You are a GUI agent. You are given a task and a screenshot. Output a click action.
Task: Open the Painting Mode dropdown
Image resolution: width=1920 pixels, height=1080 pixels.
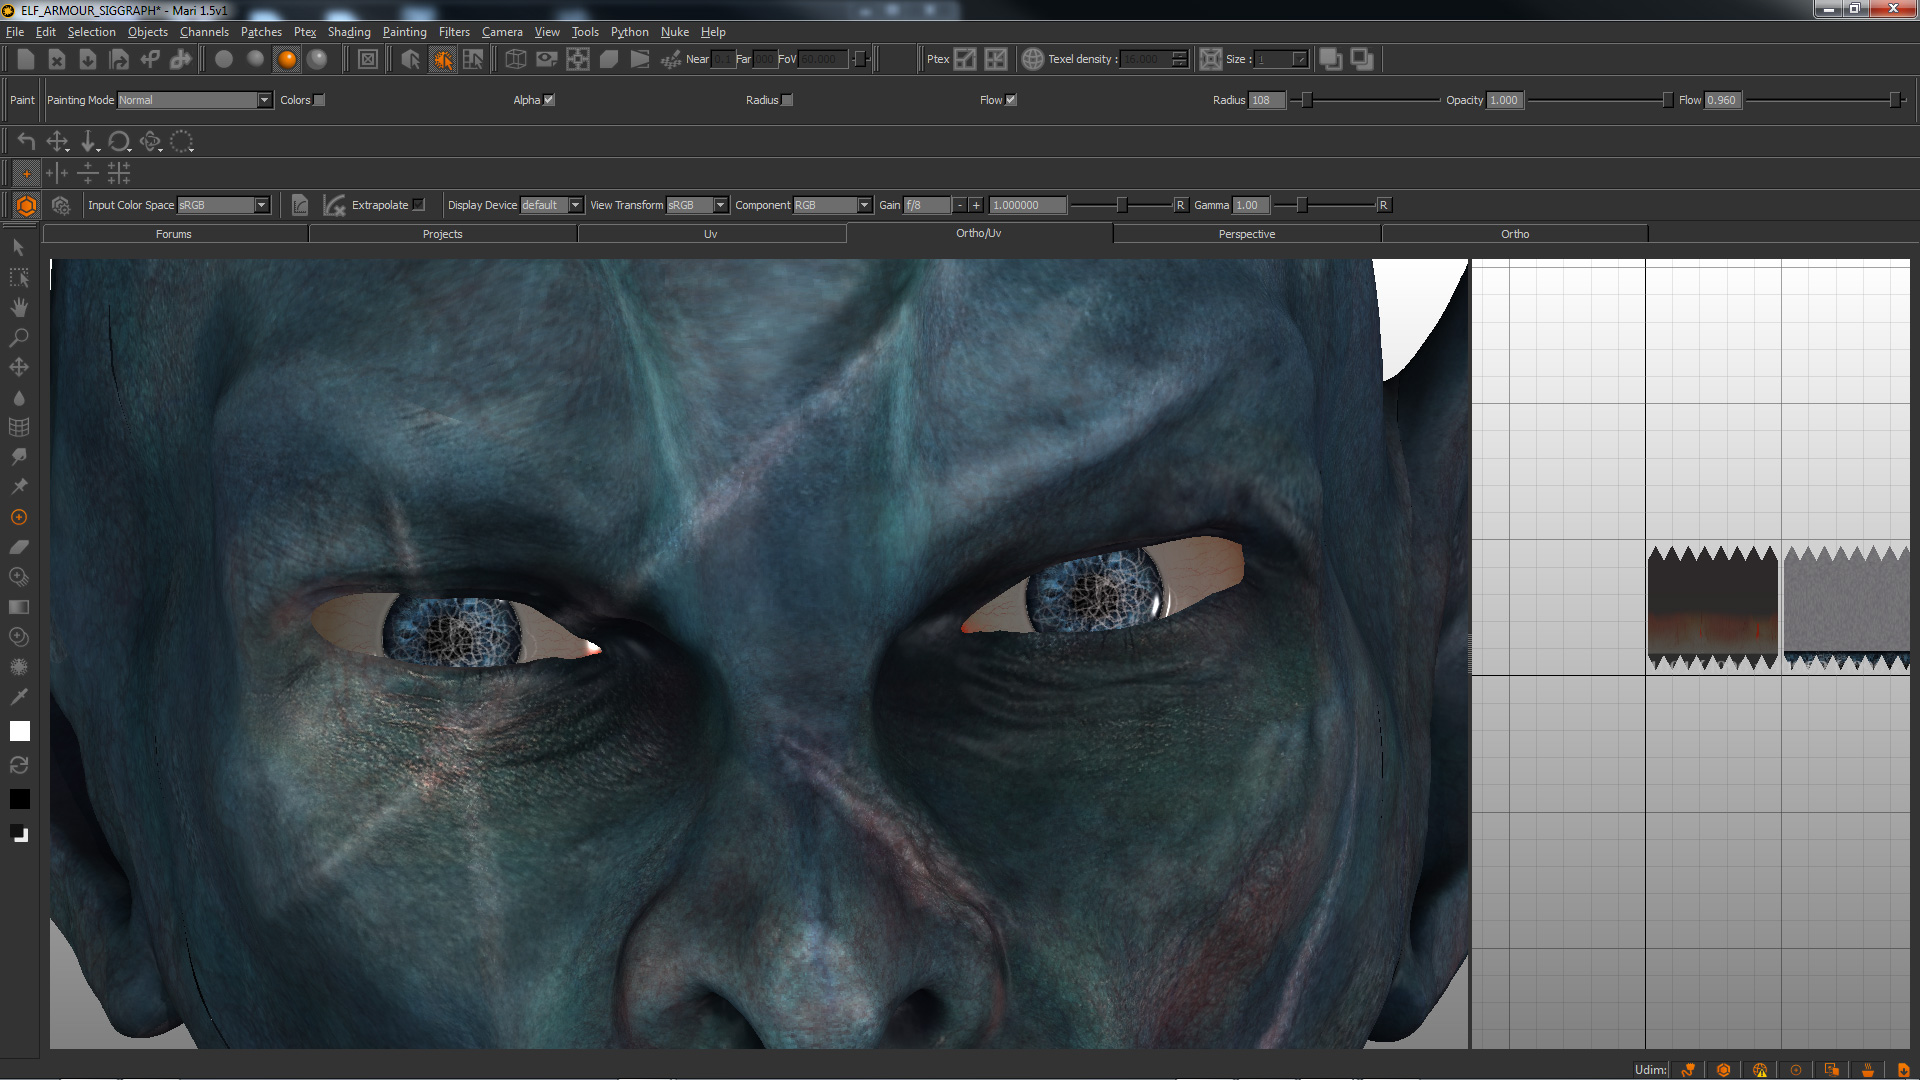195,100
